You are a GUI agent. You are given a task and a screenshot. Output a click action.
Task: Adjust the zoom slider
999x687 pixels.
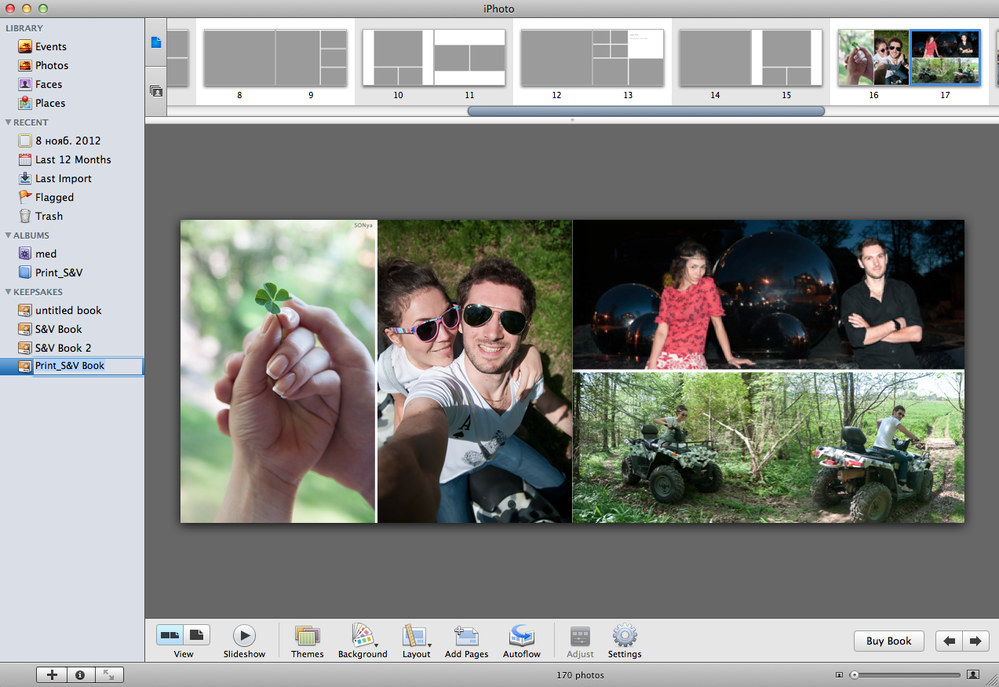[906, 675]
